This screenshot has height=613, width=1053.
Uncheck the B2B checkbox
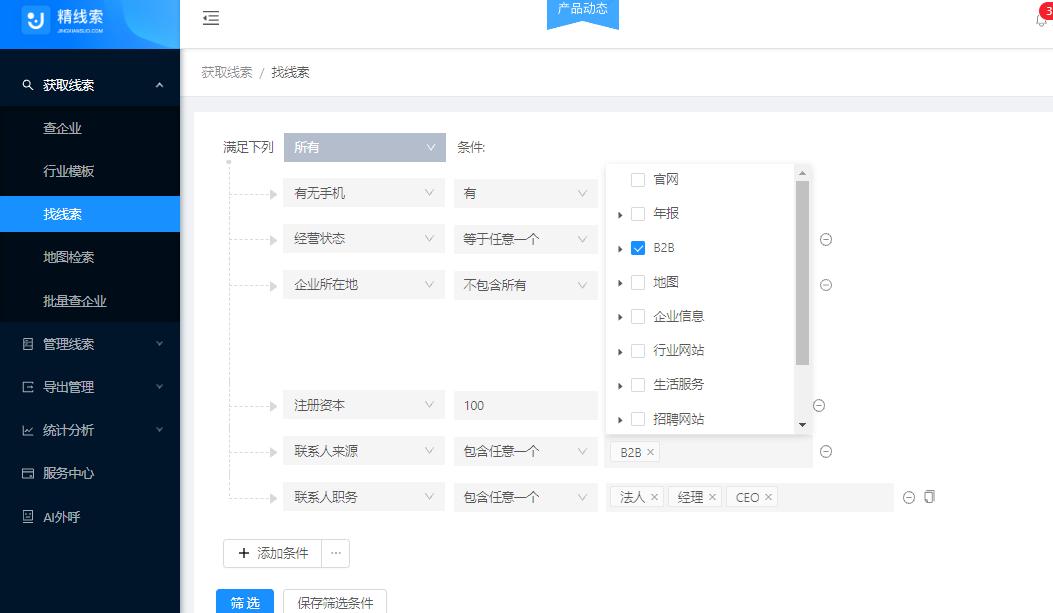(x=637, y=247)
